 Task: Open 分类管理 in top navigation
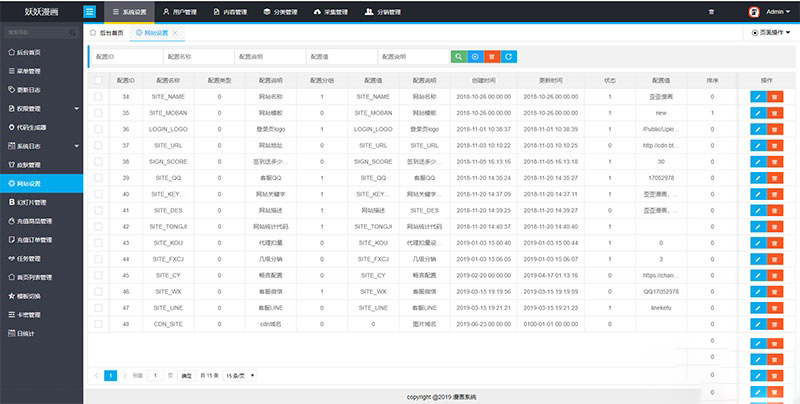tap(280, 12)
